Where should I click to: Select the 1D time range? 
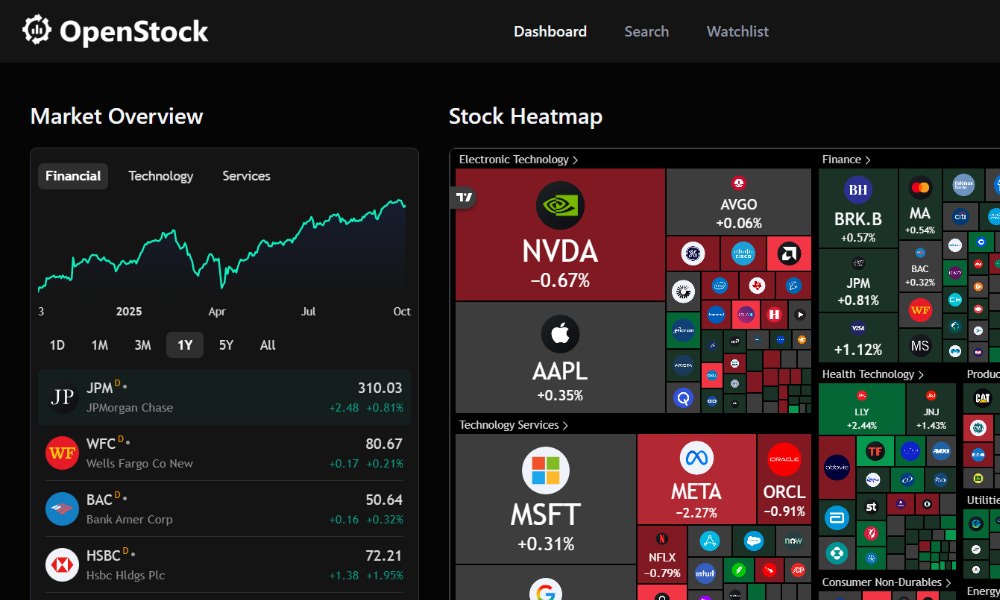click(x=57, y=345)
